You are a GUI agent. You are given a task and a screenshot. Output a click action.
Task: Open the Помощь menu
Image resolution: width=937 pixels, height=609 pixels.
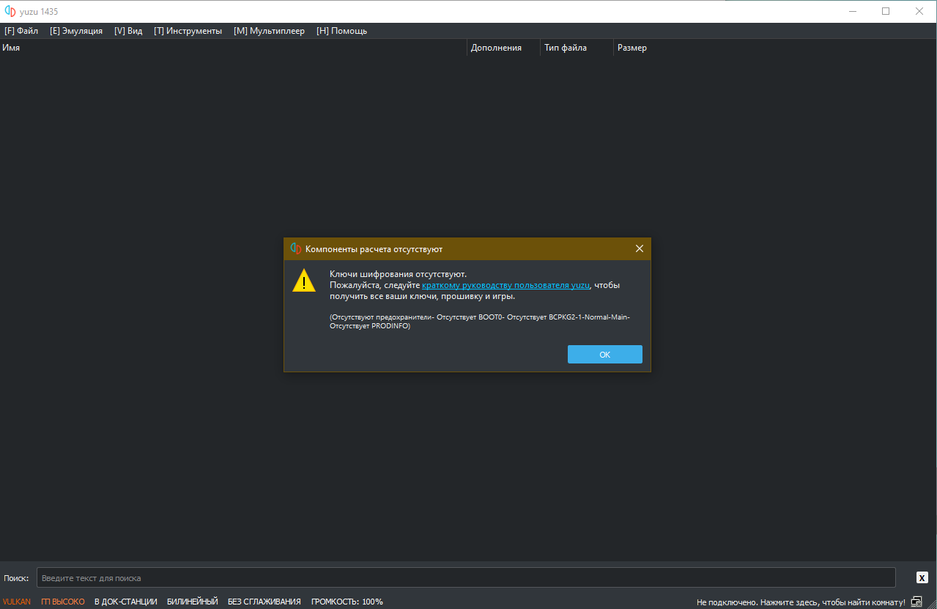point(342,31)
